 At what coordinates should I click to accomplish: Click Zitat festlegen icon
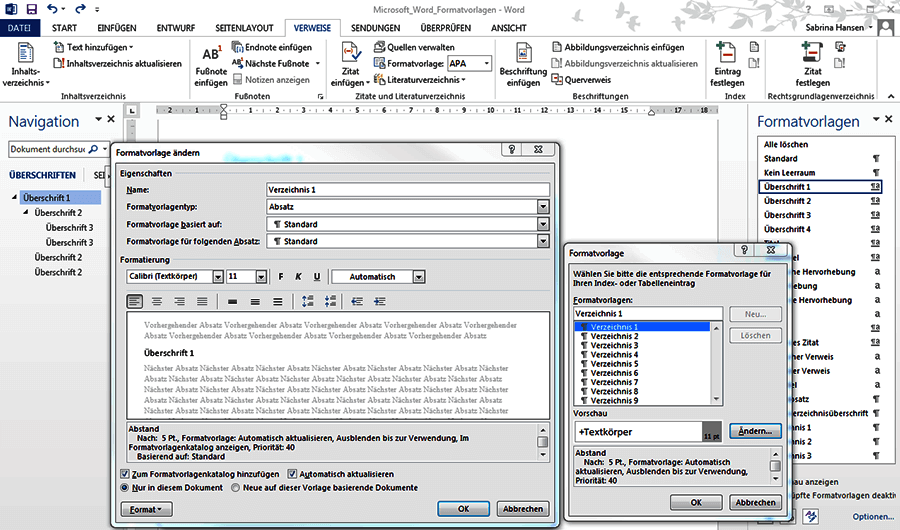click(x=812, y=53)
